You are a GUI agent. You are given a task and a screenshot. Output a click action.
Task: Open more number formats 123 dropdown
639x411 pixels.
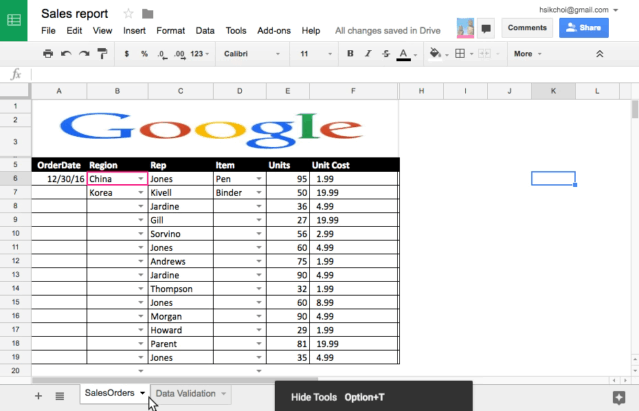200,54
